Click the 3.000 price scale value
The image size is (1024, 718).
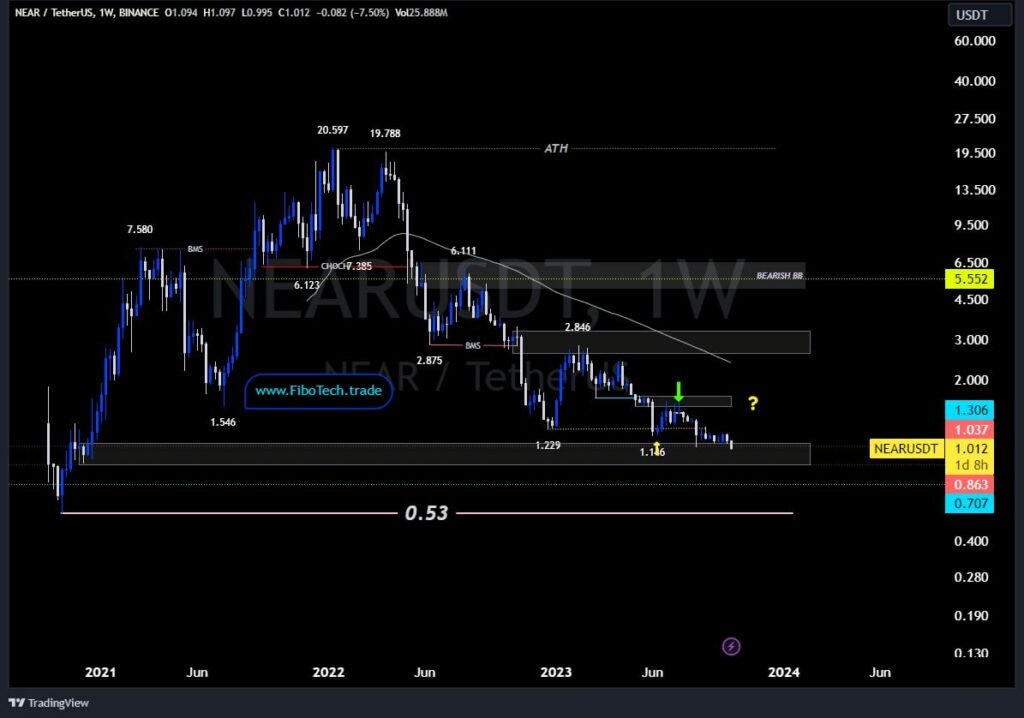pos(971,340)
